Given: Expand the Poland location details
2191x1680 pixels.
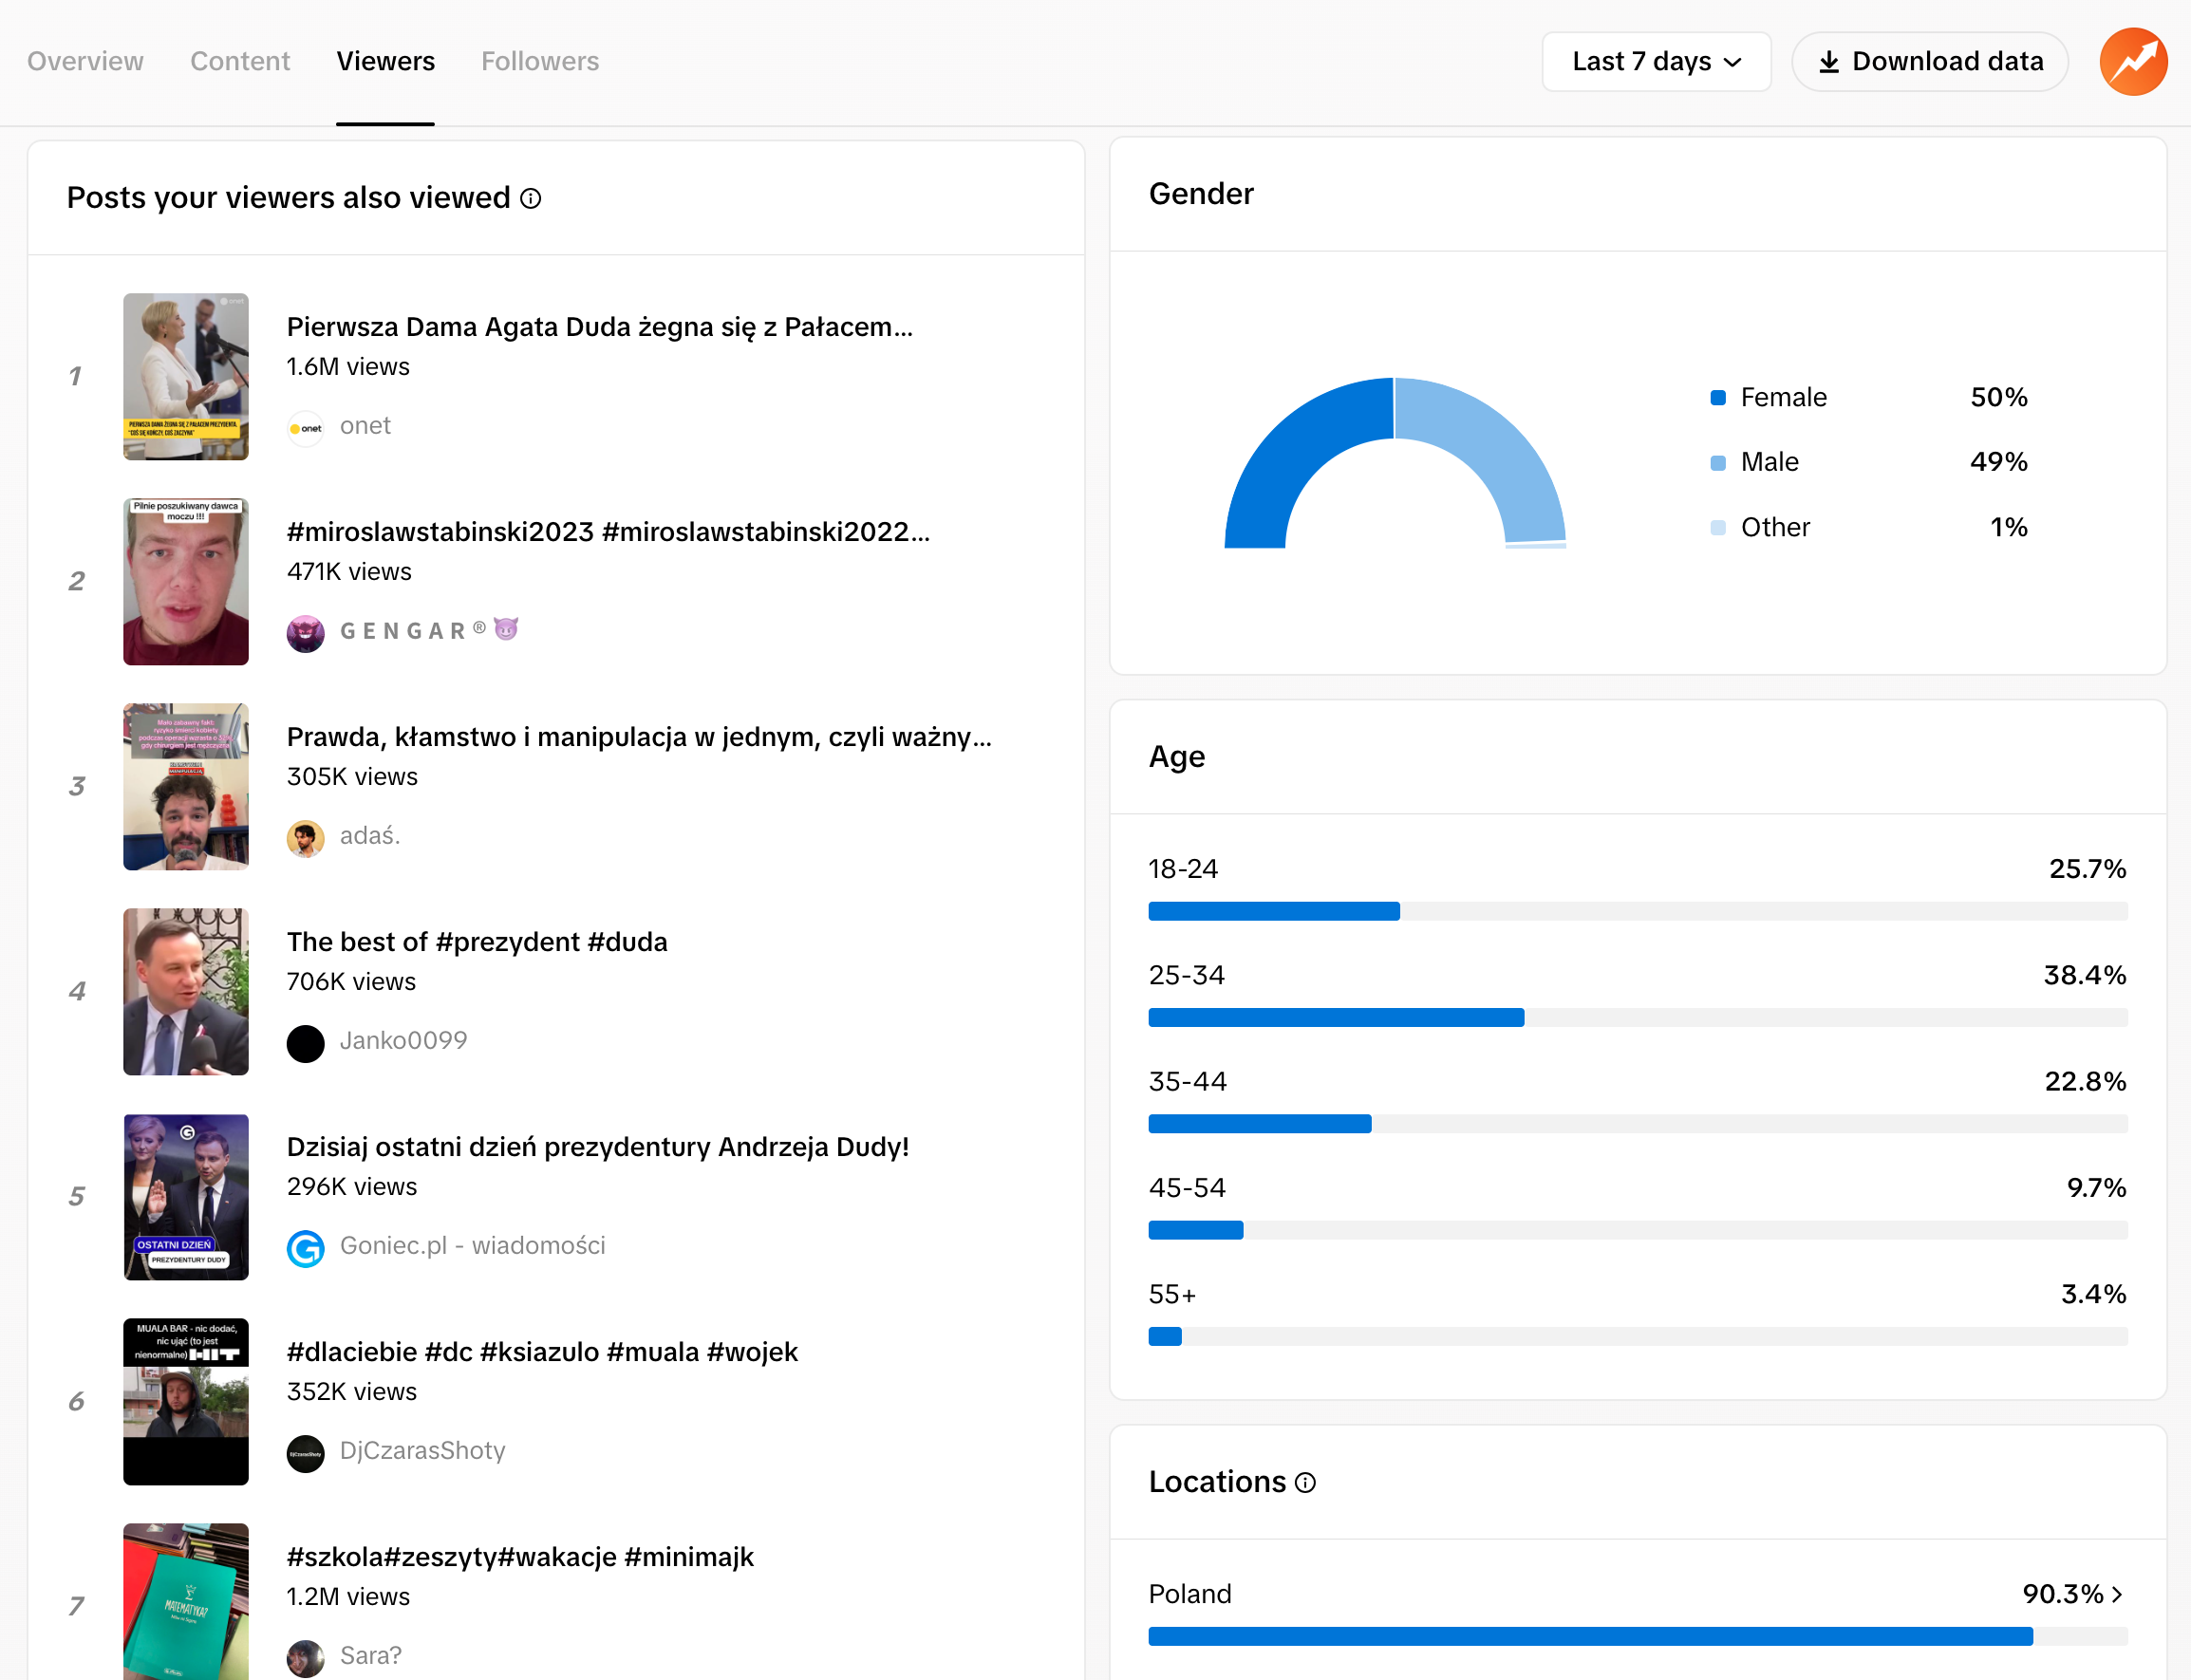Looking at the screenshot, I should coord(2118,1594).
